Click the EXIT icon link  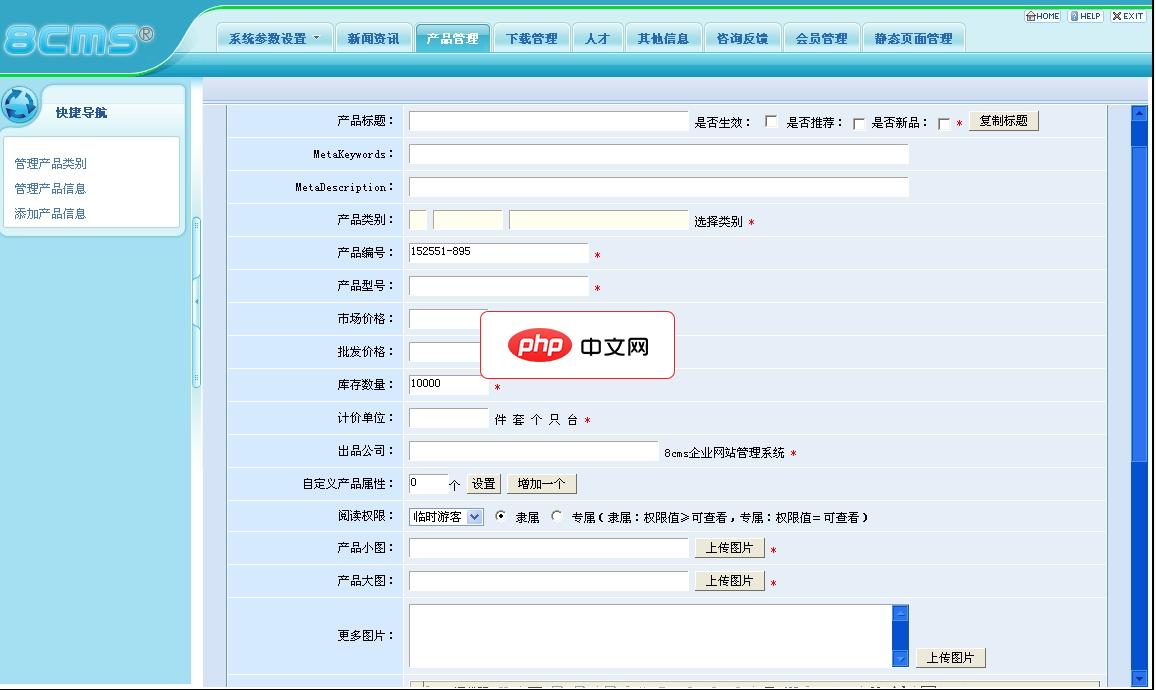[x=1128, y=15]
